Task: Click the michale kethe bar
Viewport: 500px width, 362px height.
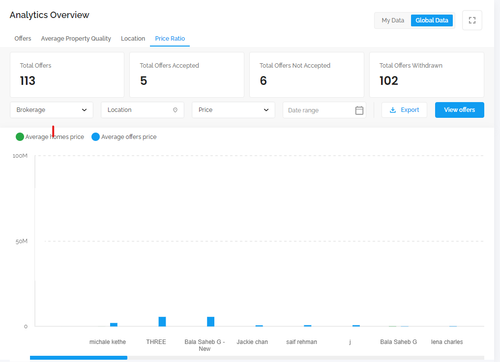Action: coord(114,324)
